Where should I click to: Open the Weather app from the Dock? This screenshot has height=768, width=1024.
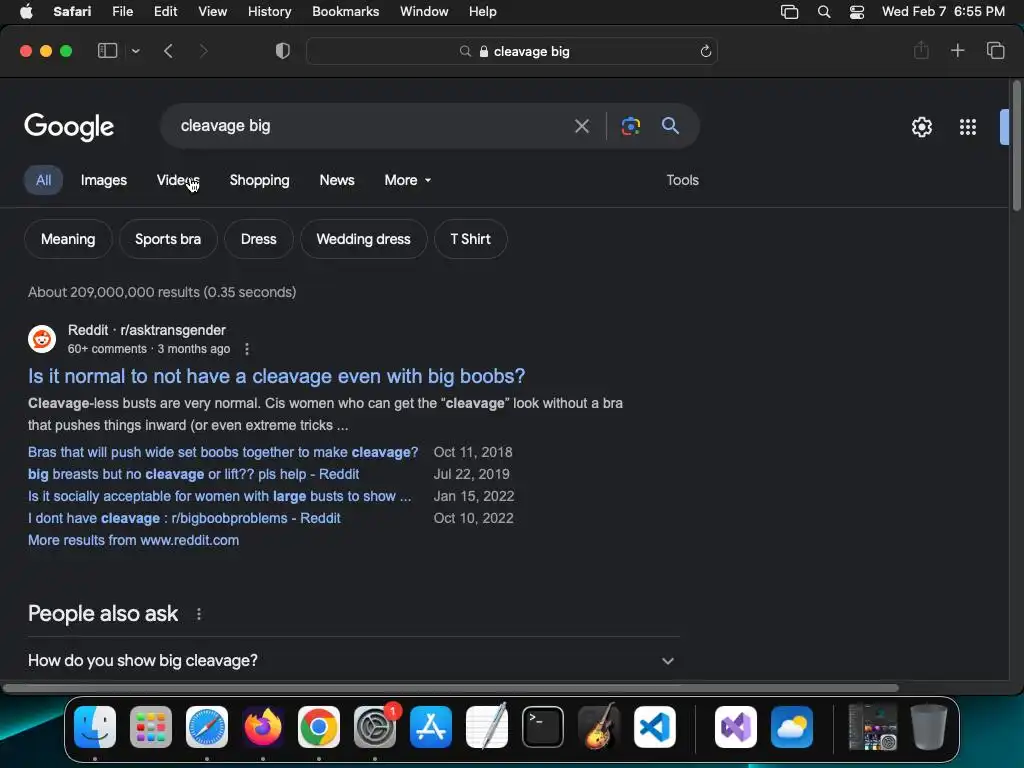point(792,727)
